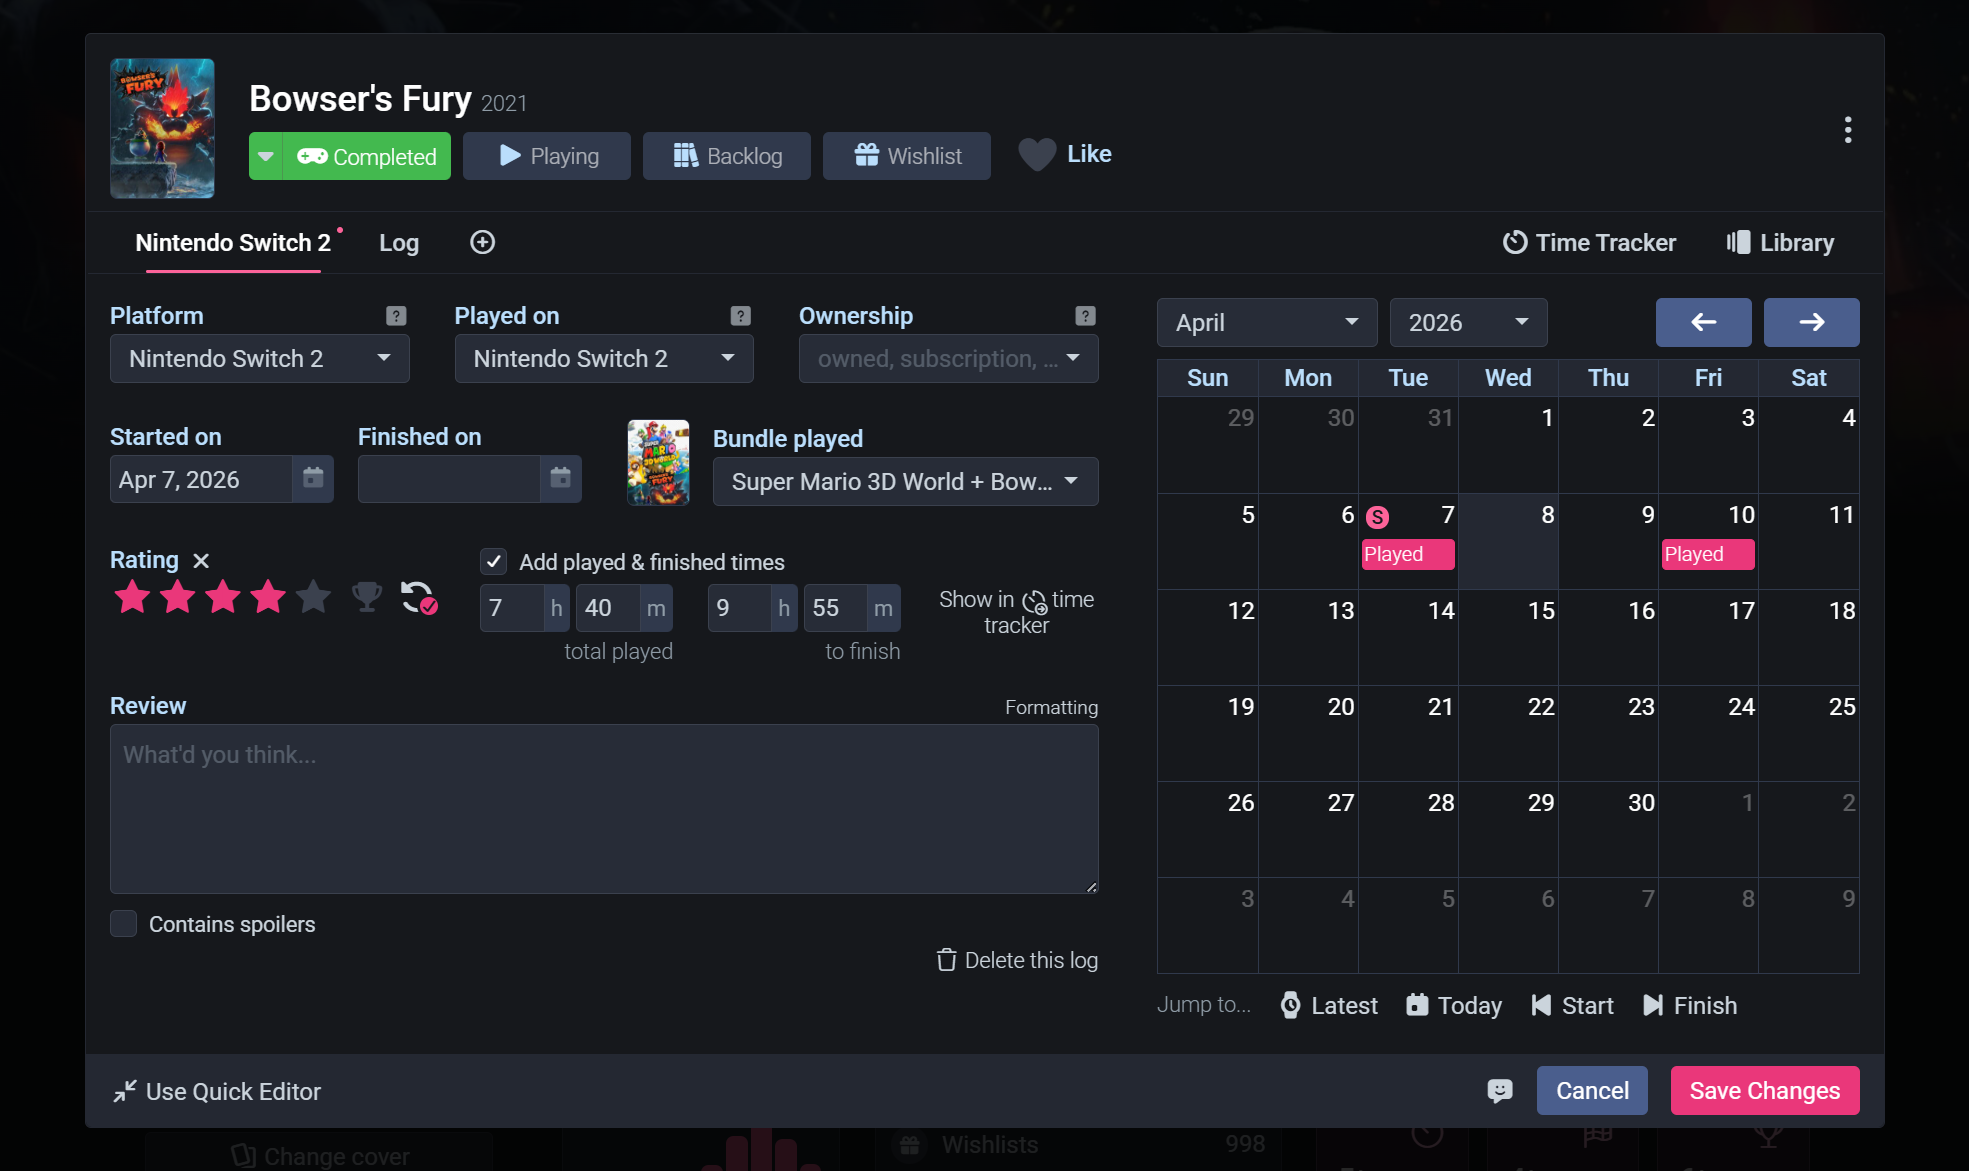
Task: Open Platform help question mark
Action: [x=396, y=316]
